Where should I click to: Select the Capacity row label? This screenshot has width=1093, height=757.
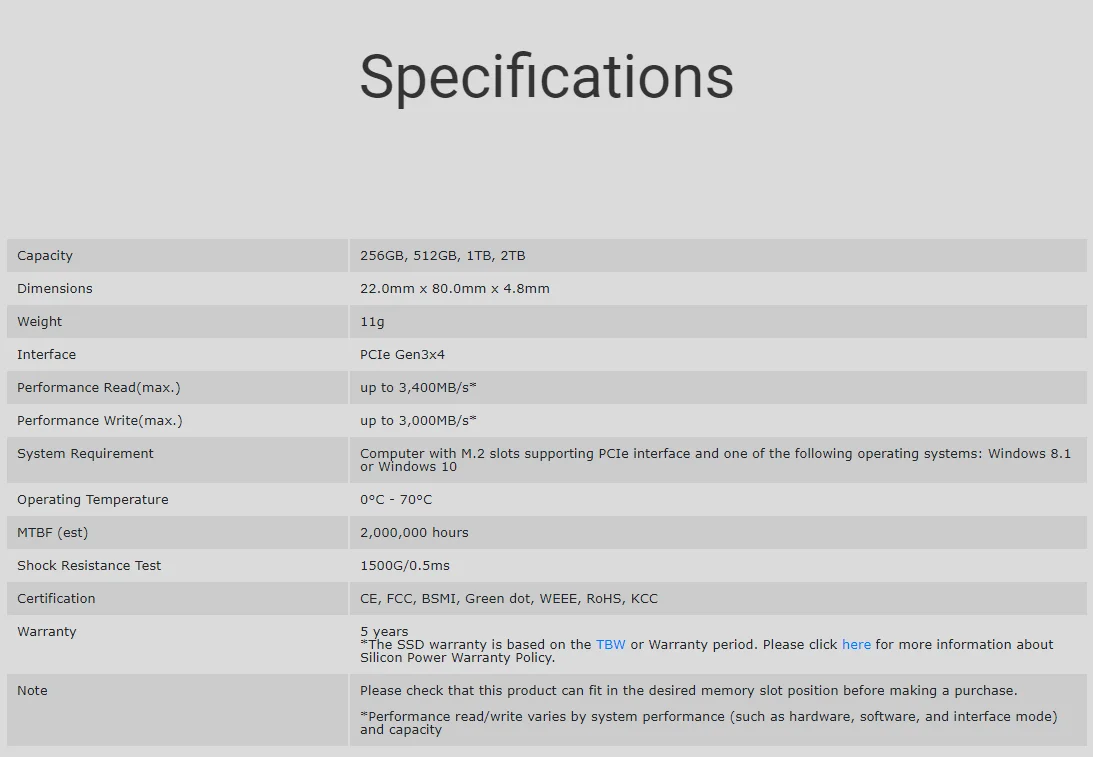45,256
